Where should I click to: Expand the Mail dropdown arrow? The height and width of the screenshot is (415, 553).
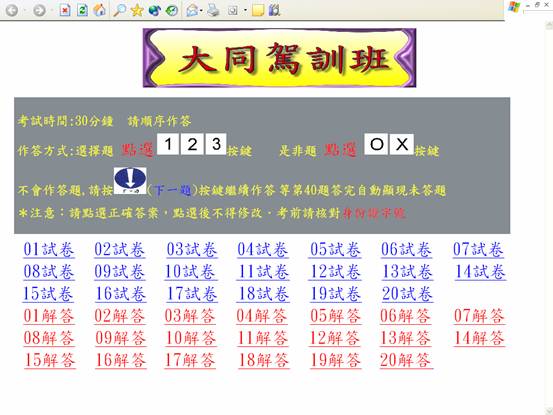click(x=201, y=11)
